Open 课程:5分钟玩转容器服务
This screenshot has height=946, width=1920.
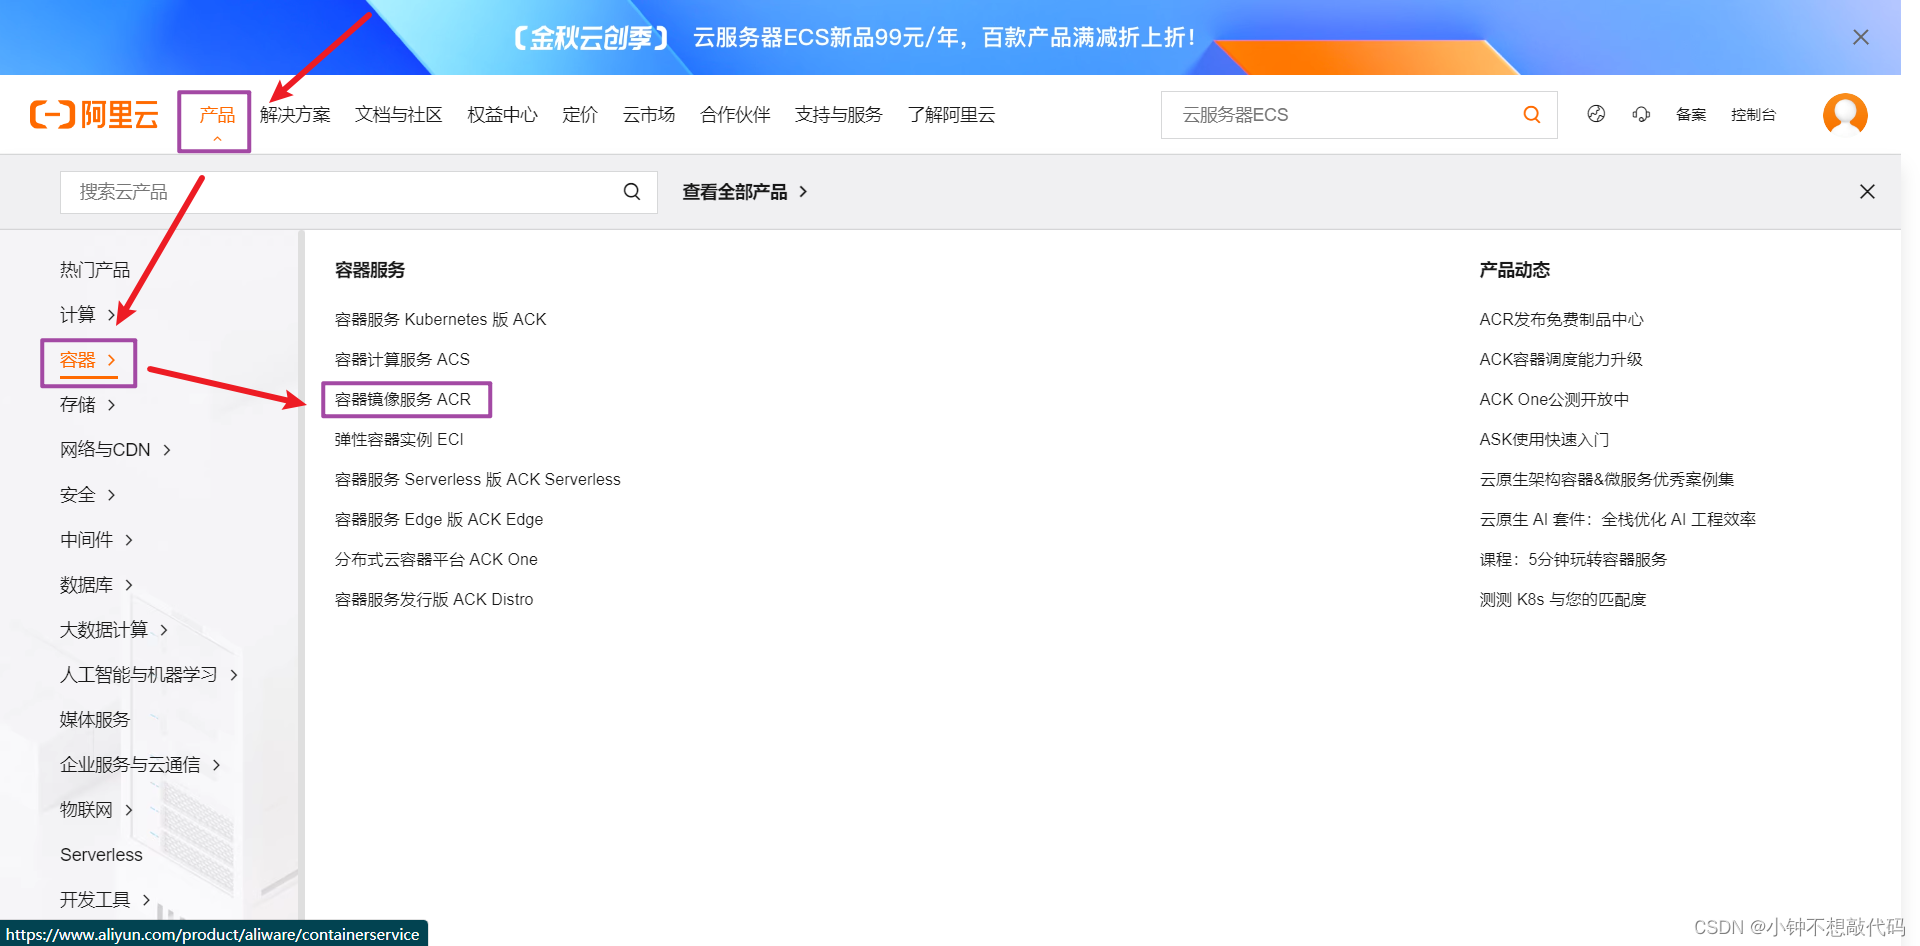pyautogui.click(x=1573, y=560)
